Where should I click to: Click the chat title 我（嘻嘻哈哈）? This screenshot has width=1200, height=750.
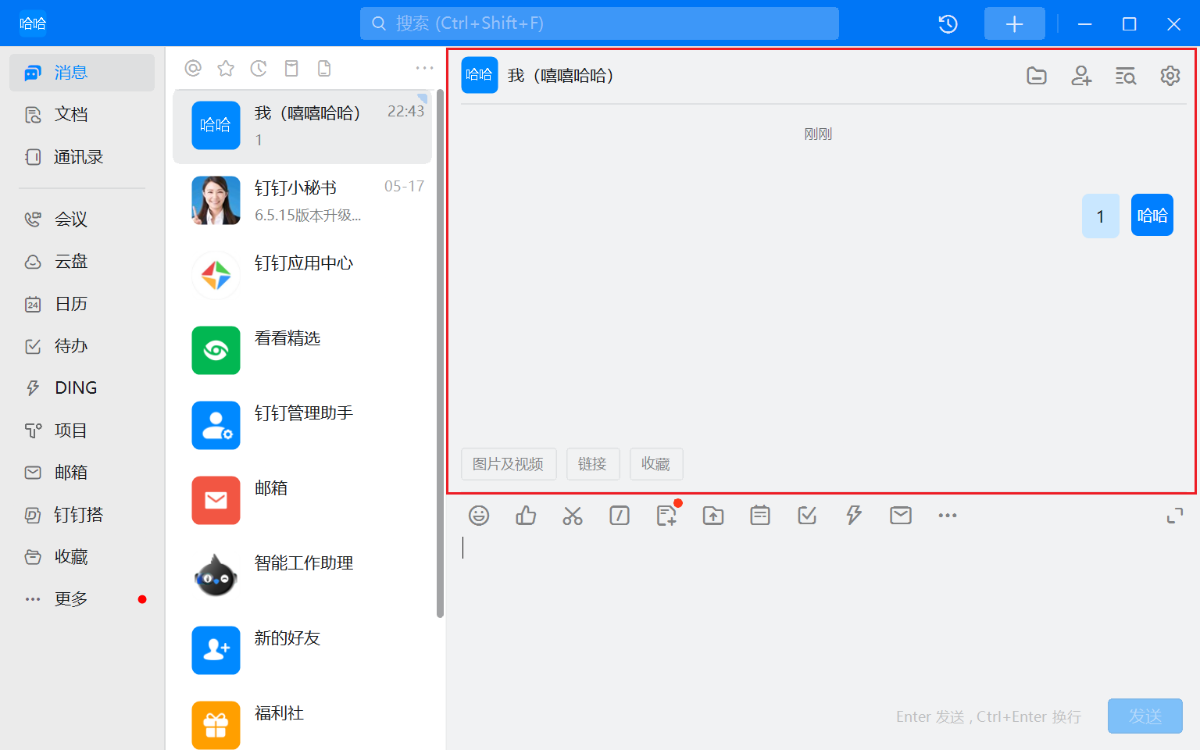coord(561,75)
